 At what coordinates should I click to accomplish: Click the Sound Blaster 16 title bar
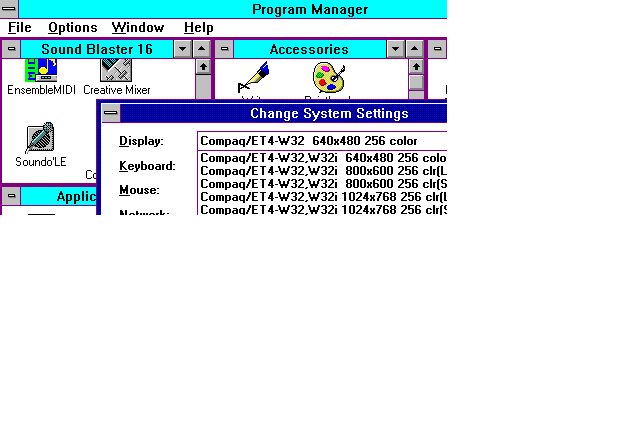pos(97,49)
